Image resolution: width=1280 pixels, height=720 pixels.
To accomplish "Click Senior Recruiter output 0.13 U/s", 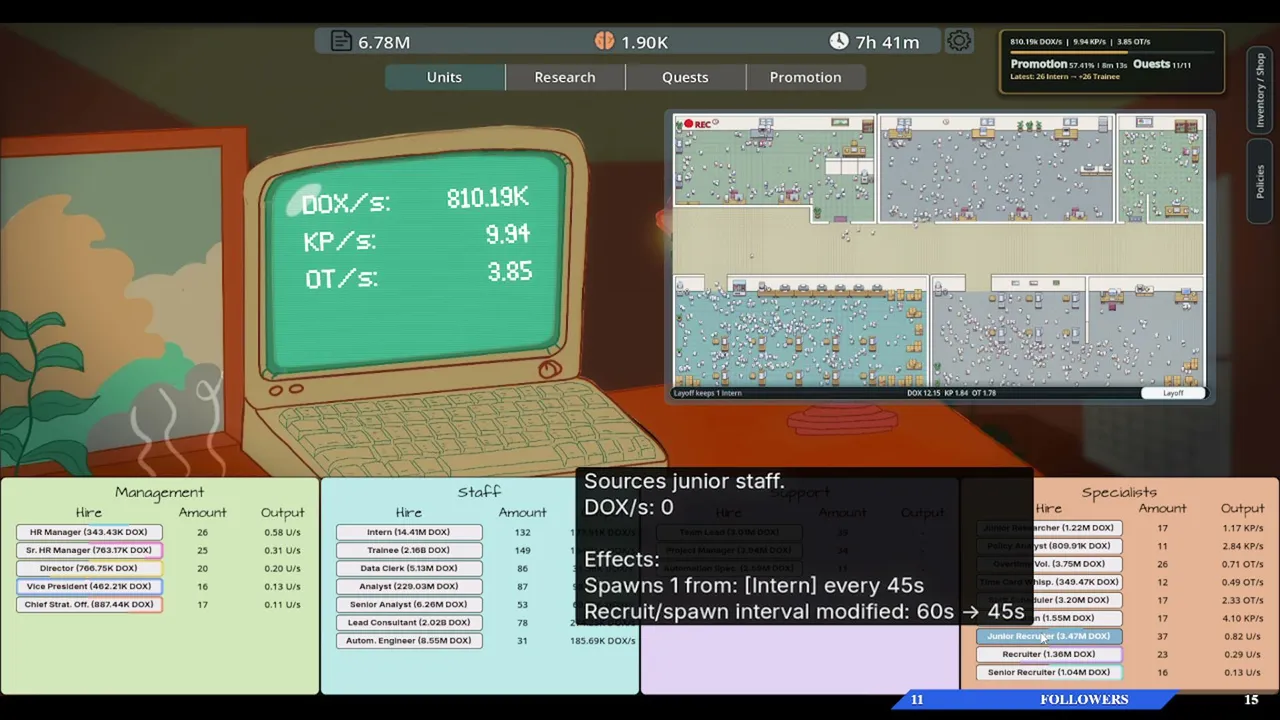I will coord(1243,672).
